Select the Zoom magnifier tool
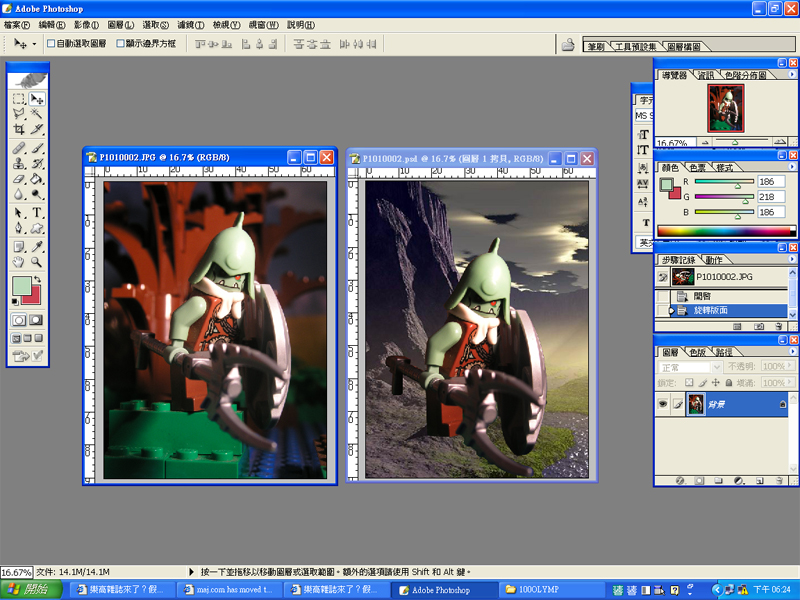Viewport: 800px width, 600px height. [37, 261]
